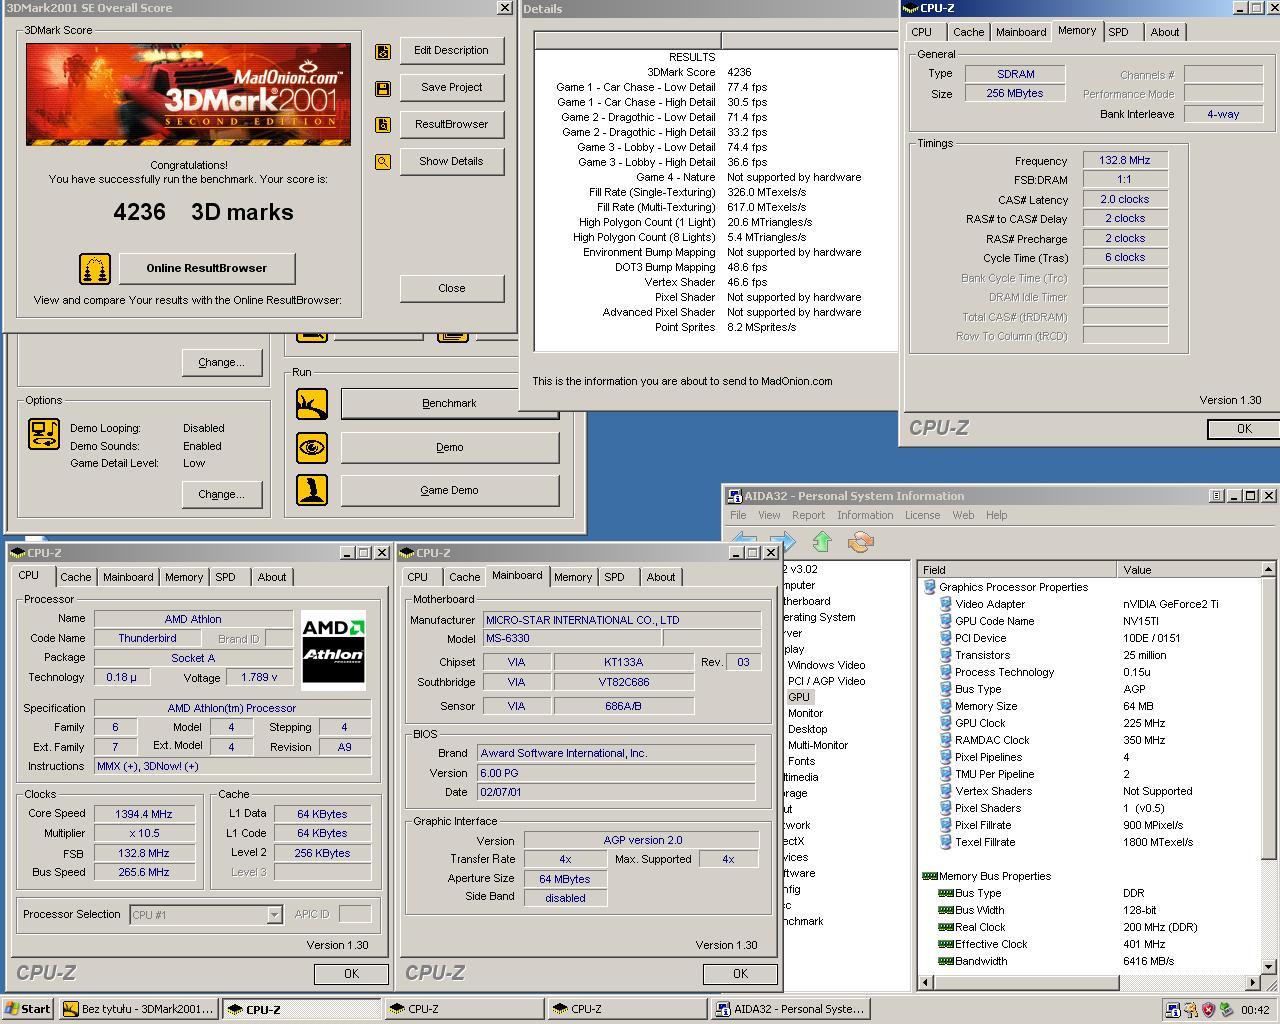Click the red shield icon in system tray
The image size is (1280, 1024).
click(x=1208, y=1009)
